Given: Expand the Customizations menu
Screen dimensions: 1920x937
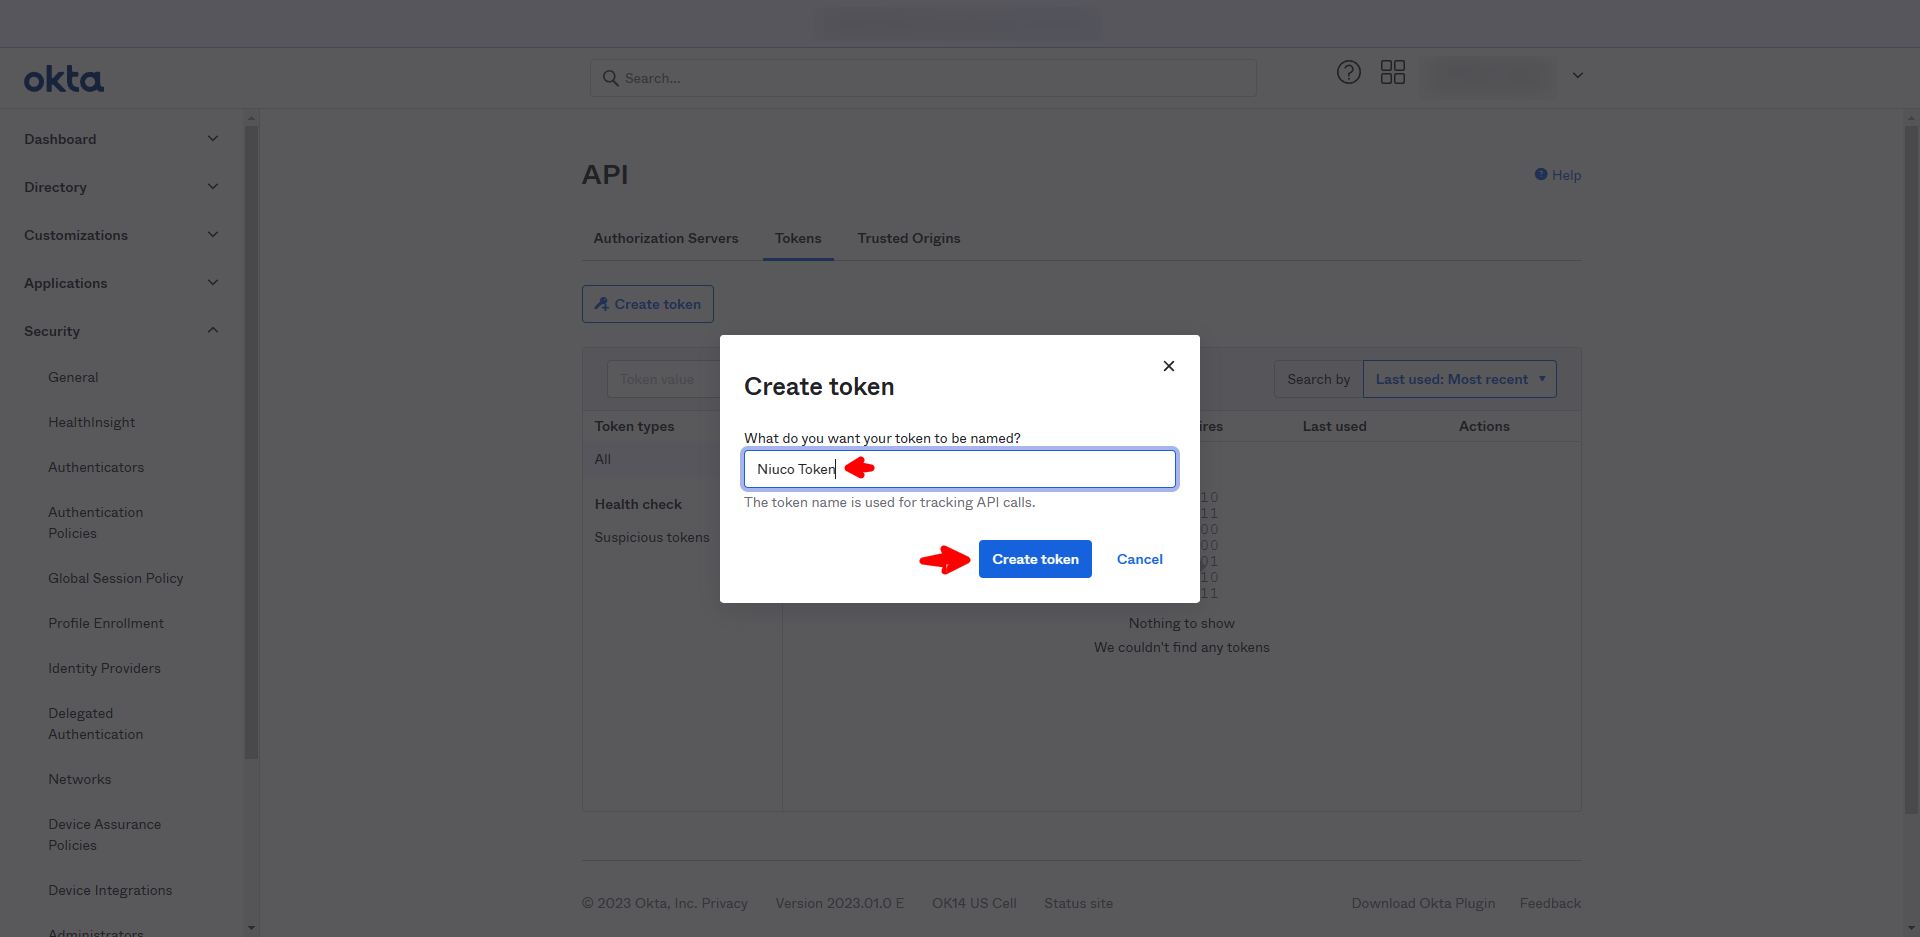Looking at the screenshot, I should pyautogui.click(x=121, y=235).
